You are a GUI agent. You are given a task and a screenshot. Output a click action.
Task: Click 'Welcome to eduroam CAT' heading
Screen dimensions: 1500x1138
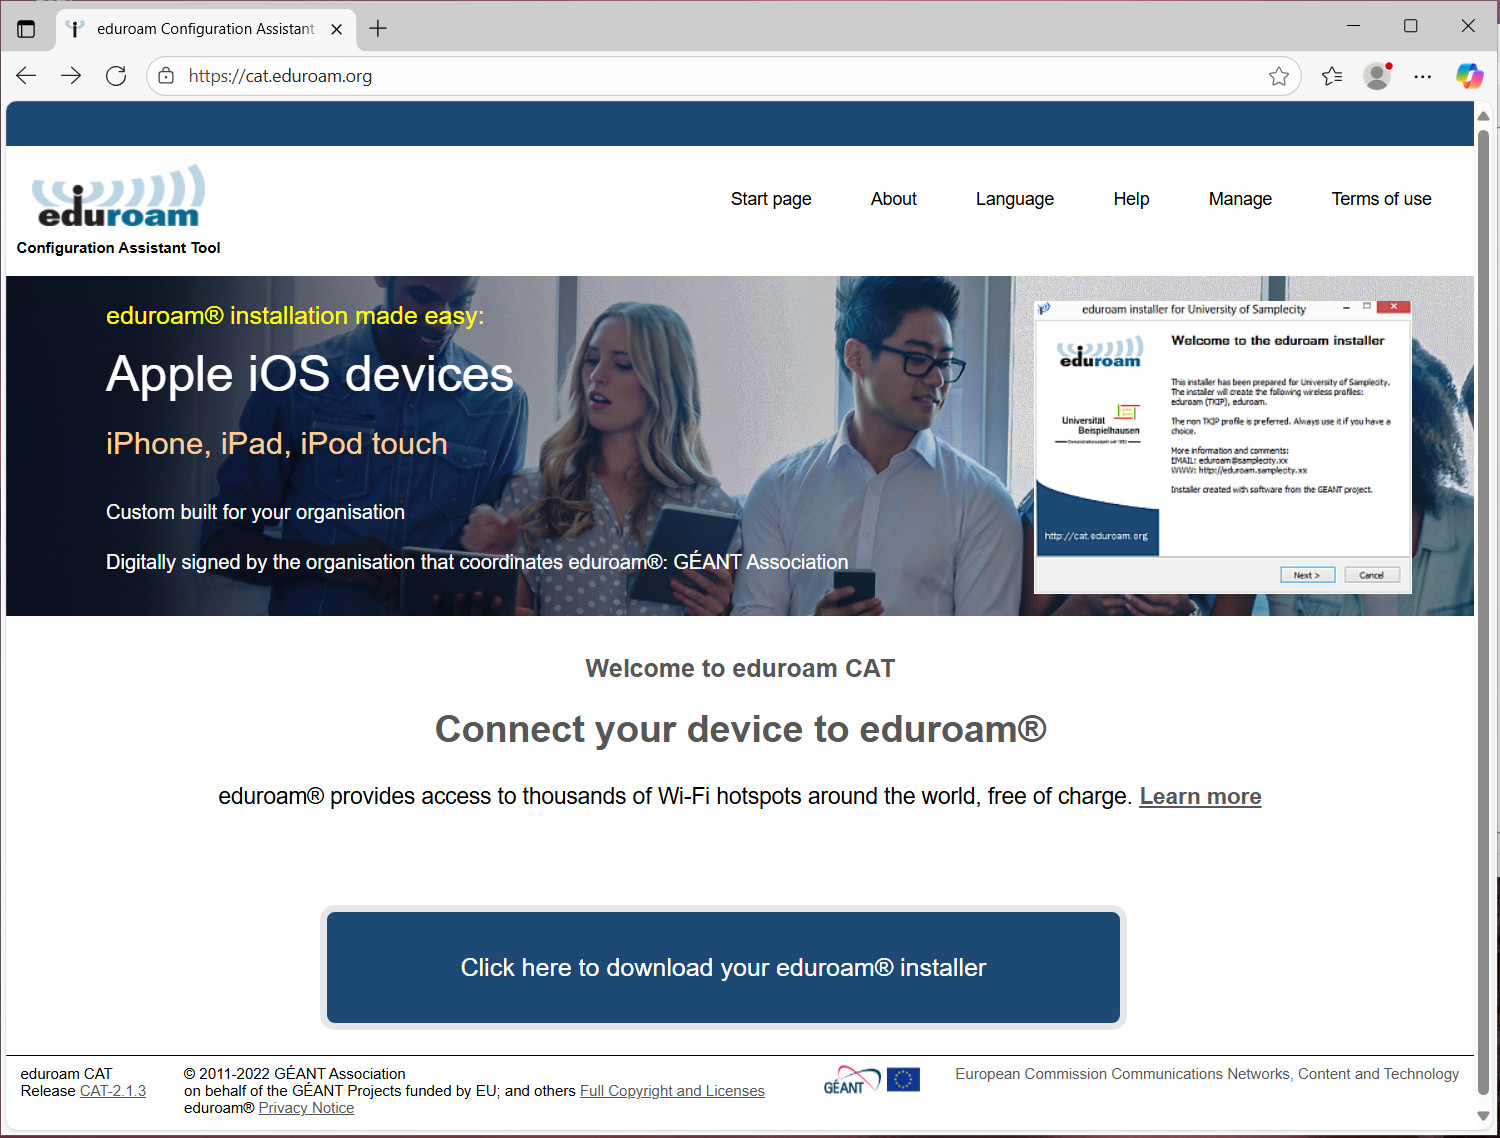740,668
